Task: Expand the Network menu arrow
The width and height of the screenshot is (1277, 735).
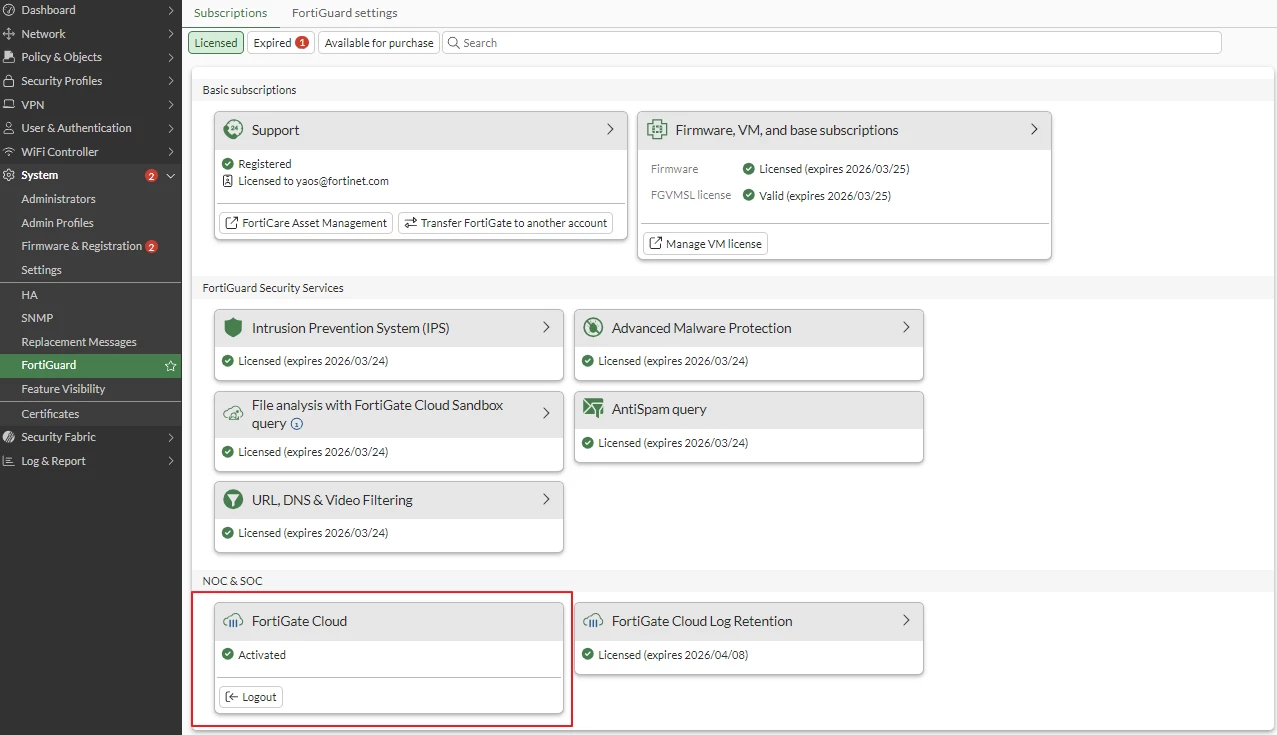Action: point(171,34)
